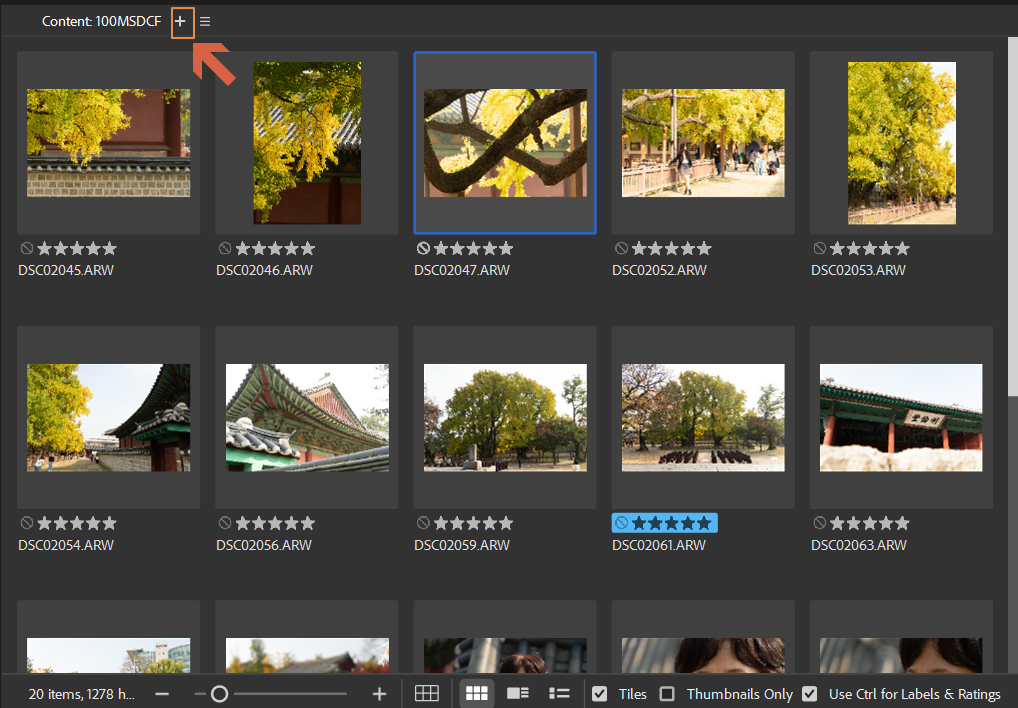1018x708 pixels.
Task: Select the DSC02061.ARW thumbnail
Action: pos(703,417)
